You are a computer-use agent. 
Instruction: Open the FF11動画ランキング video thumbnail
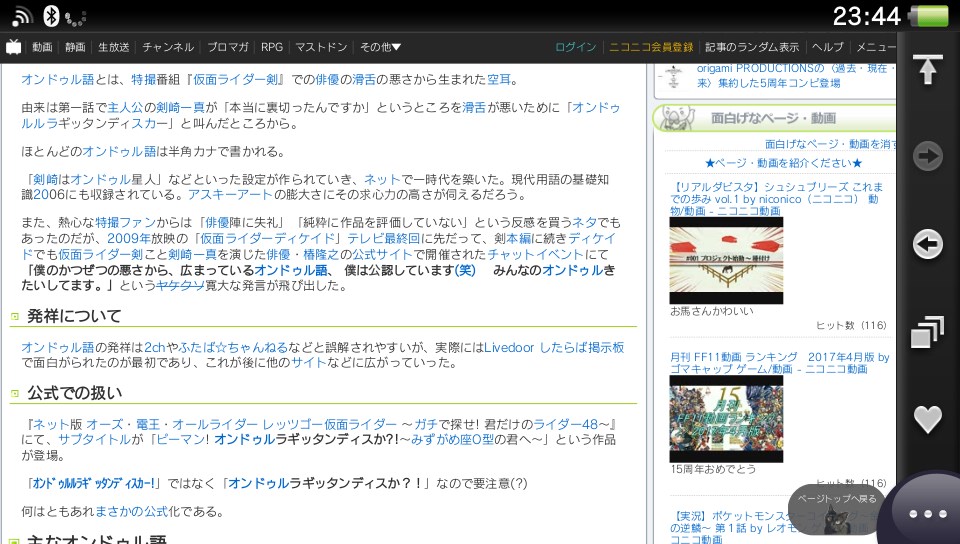click(x=726, y=419)
